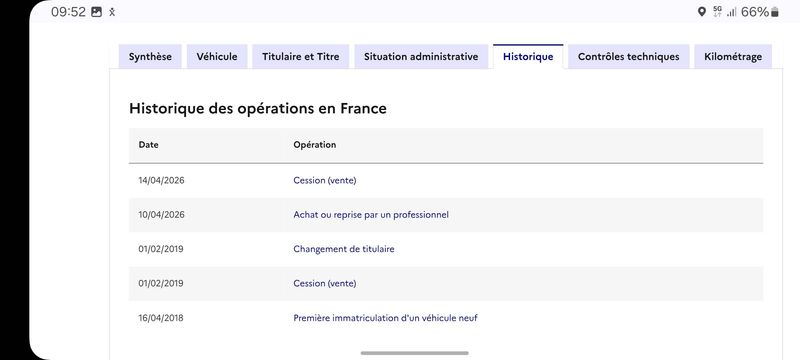Screen dimensions: 800x360
Task: Open the Titulaire et Titre tab
Action: (301, 57)
